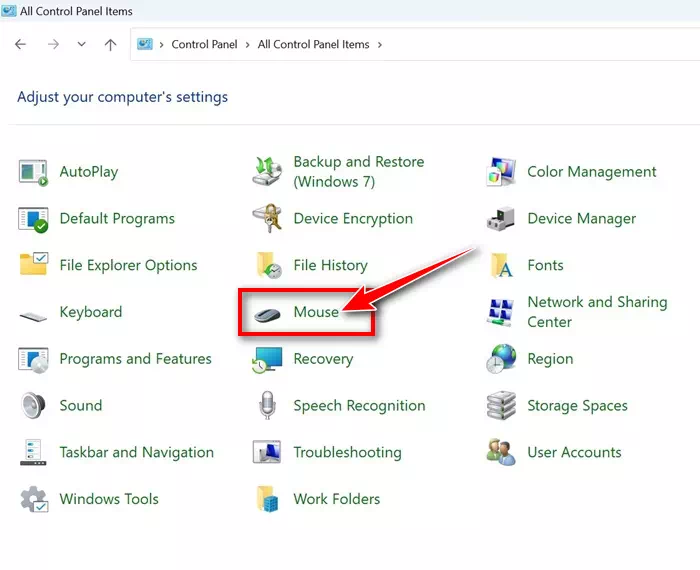
Task: Click the Device Manager icon
Action: pos(501,218)
